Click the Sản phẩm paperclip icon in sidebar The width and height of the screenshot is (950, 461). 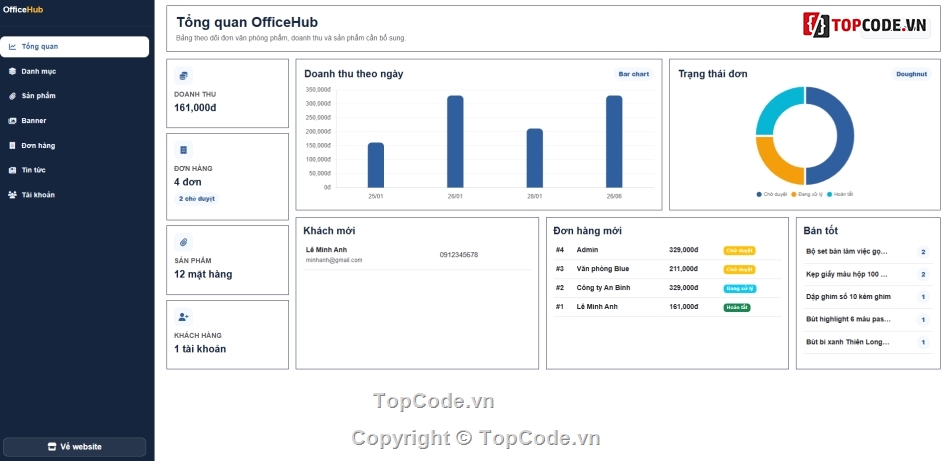pos(12,96)
